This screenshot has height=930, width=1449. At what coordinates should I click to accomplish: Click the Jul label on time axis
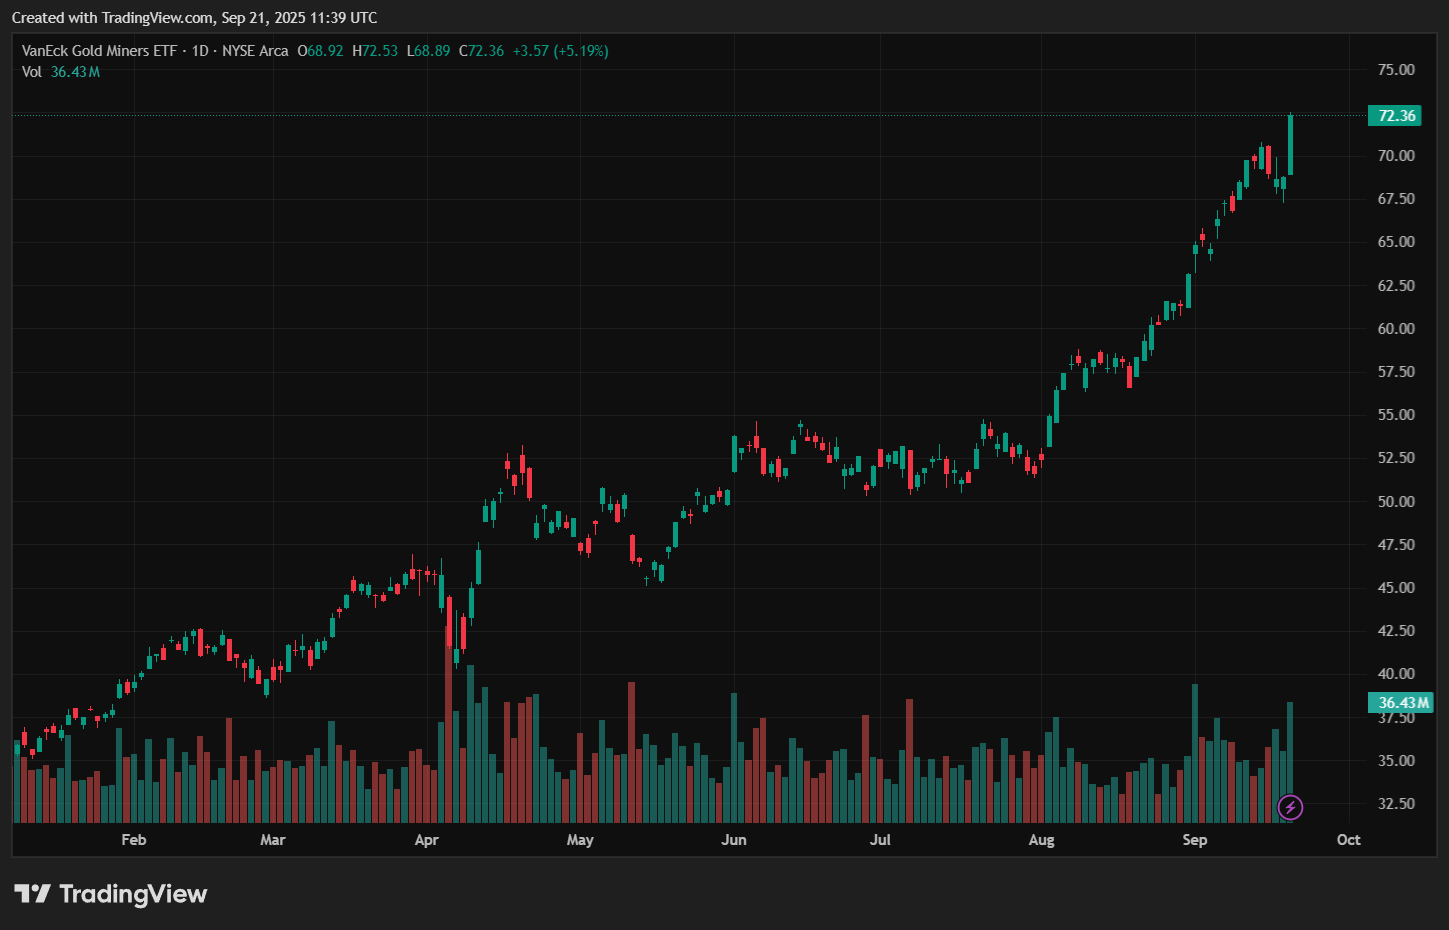point(880,840)
